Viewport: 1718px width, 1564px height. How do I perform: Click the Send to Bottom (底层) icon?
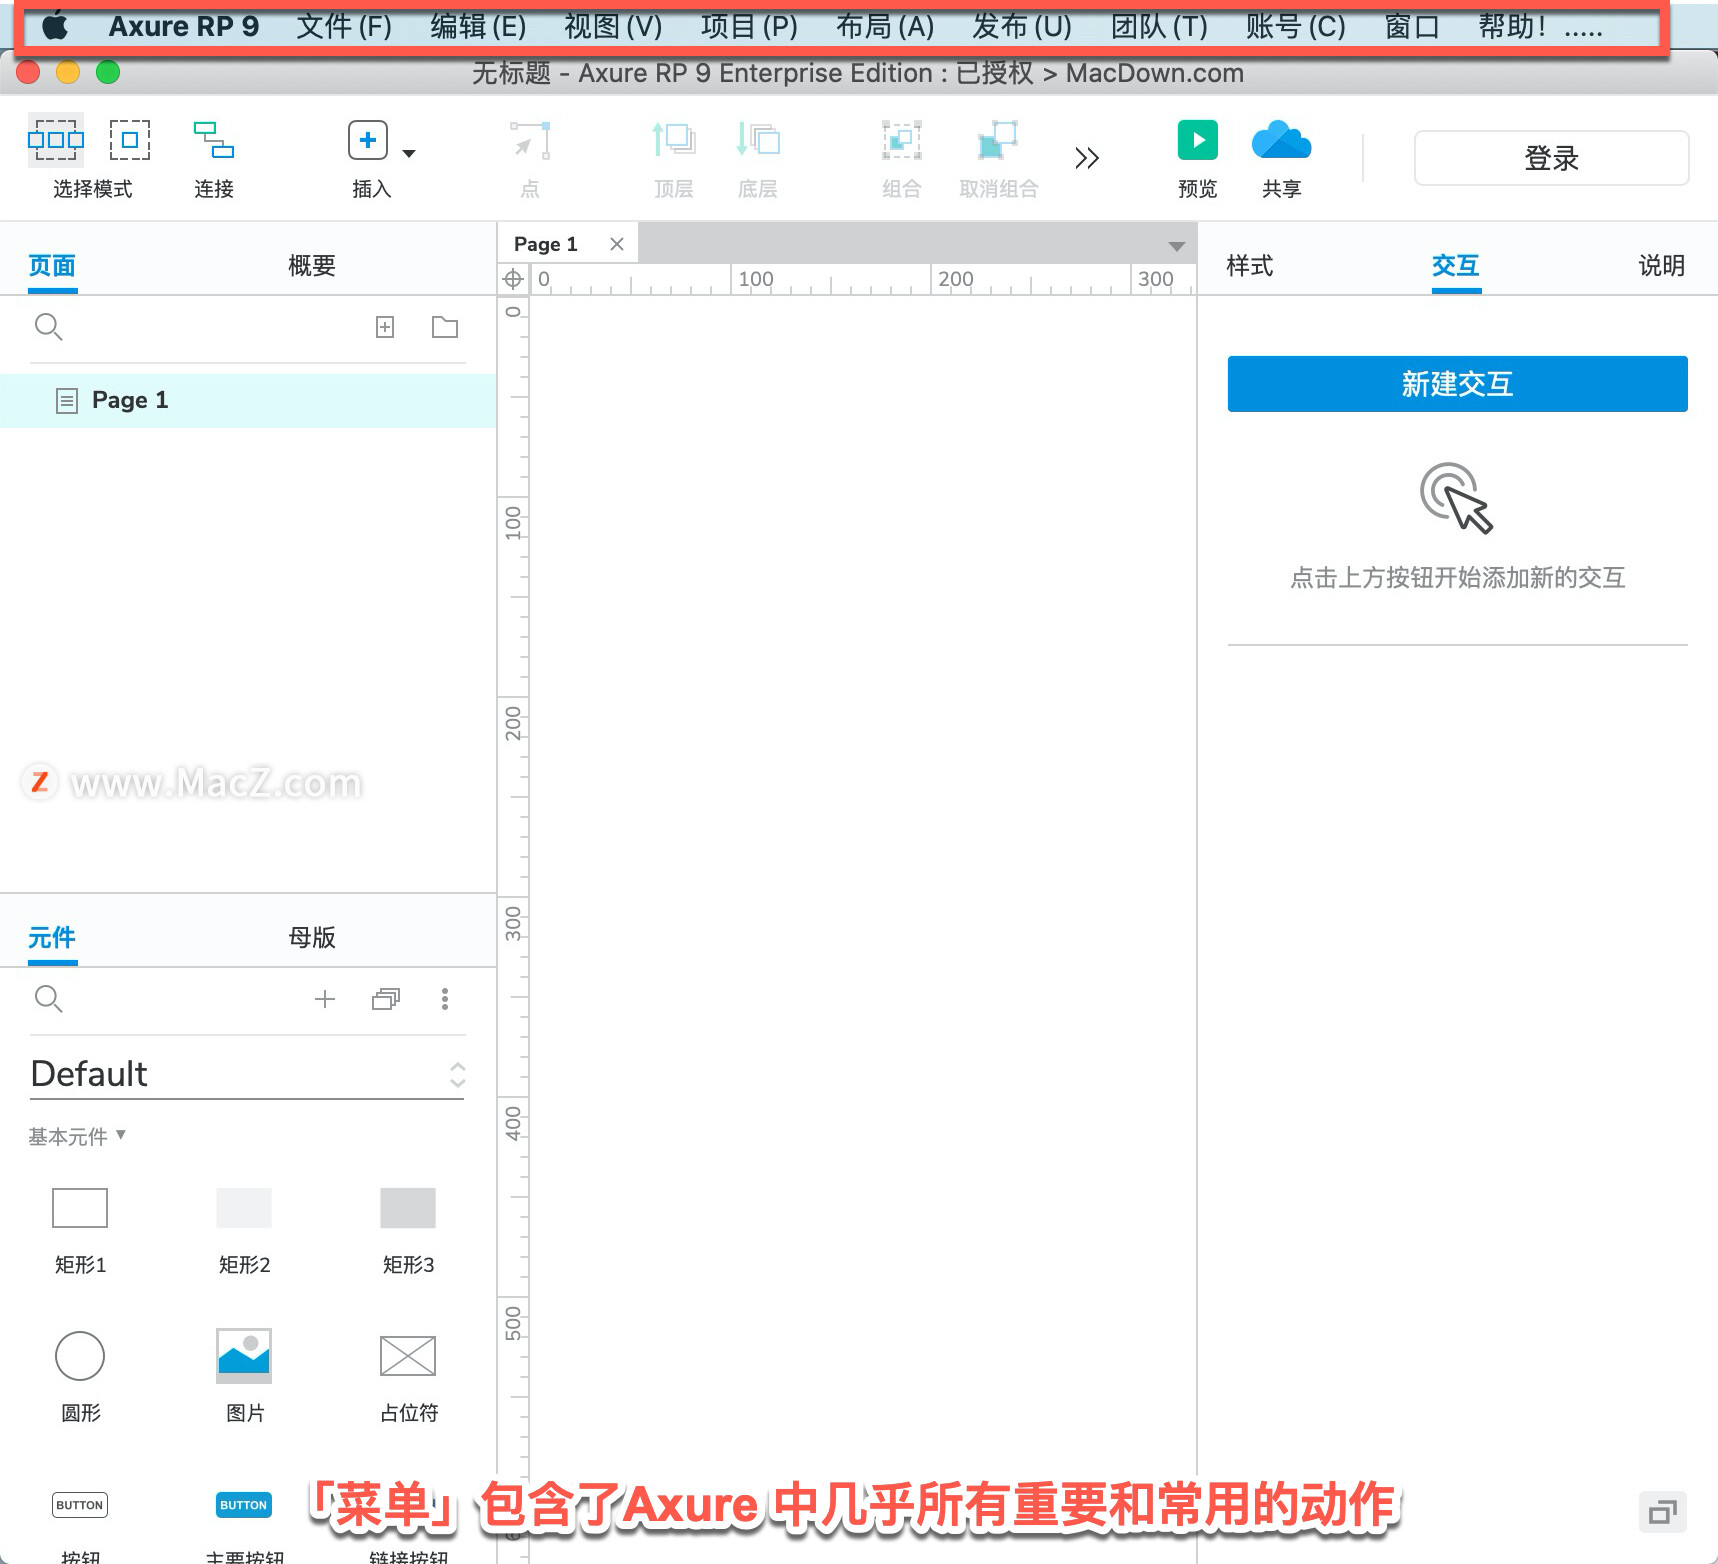[758, 140]
